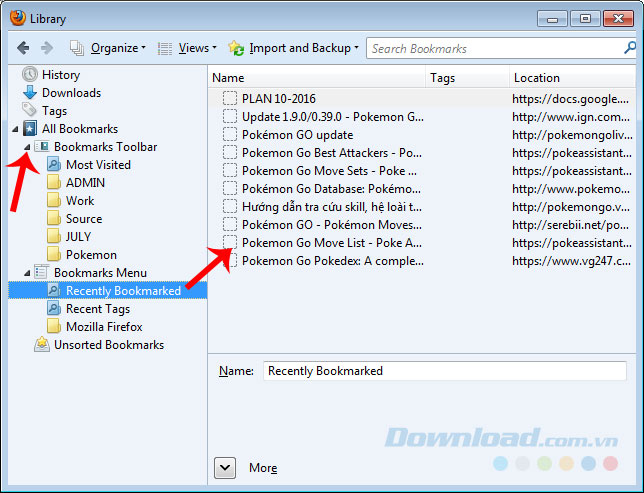Click the Recent Tags query icon

click(54, 309)
